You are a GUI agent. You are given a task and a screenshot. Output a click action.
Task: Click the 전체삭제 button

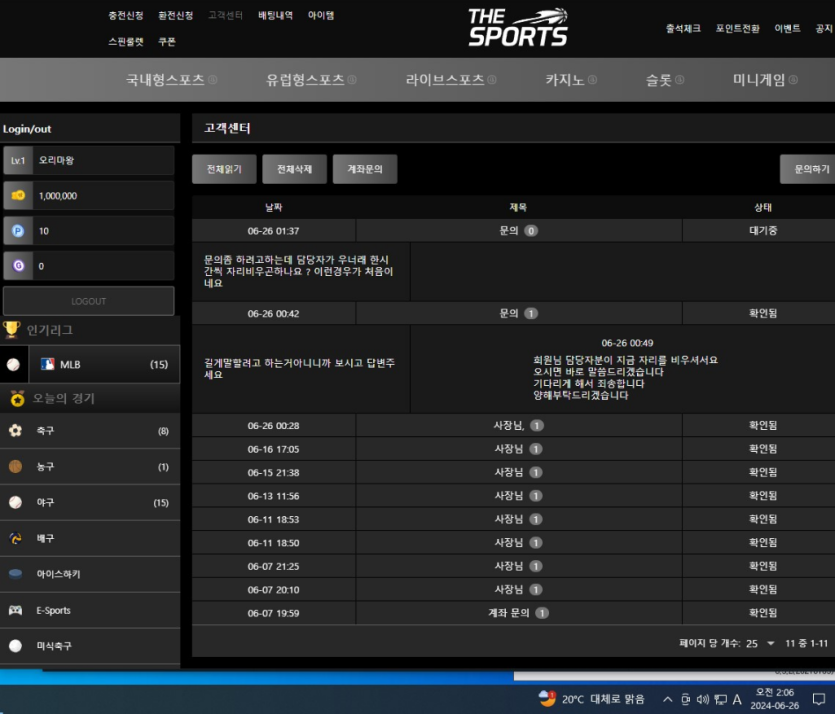(294, 169)
